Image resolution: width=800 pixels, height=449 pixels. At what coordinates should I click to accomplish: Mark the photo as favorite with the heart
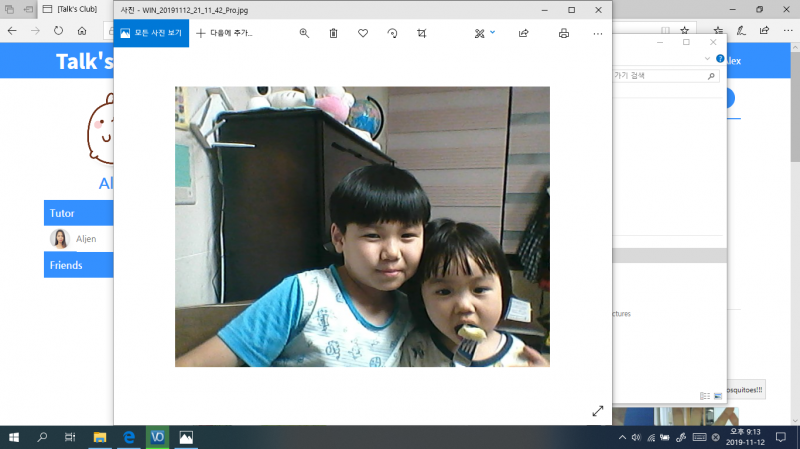tap(362, 33)
